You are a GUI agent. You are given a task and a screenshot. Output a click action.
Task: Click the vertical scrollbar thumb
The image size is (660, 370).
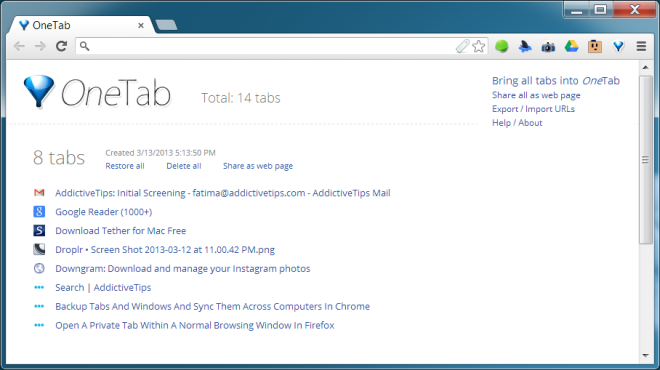(x=645, y=159)
